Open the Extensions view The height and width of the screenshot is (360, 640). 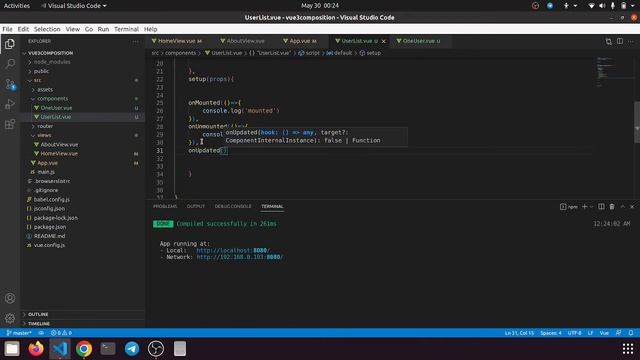click(10, 124)
